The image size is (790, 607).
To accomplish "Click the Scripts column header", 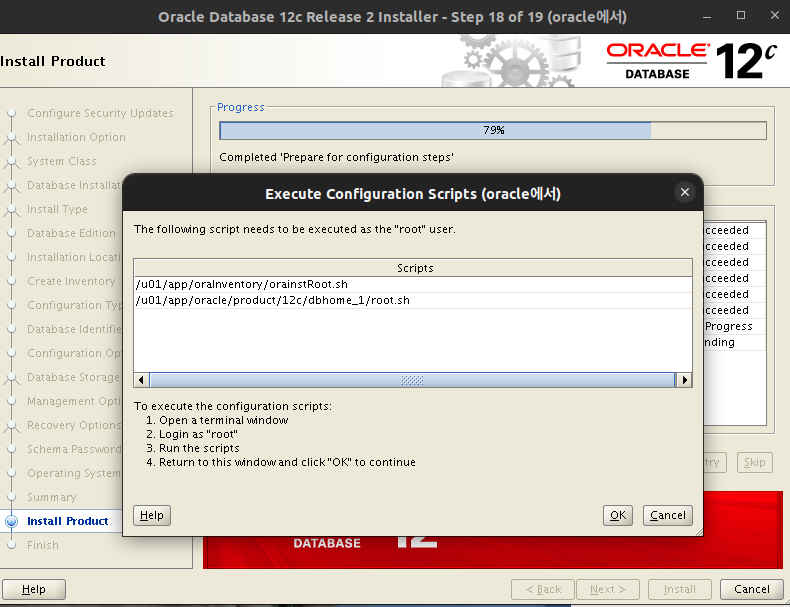I will click(x=413, y=268).
